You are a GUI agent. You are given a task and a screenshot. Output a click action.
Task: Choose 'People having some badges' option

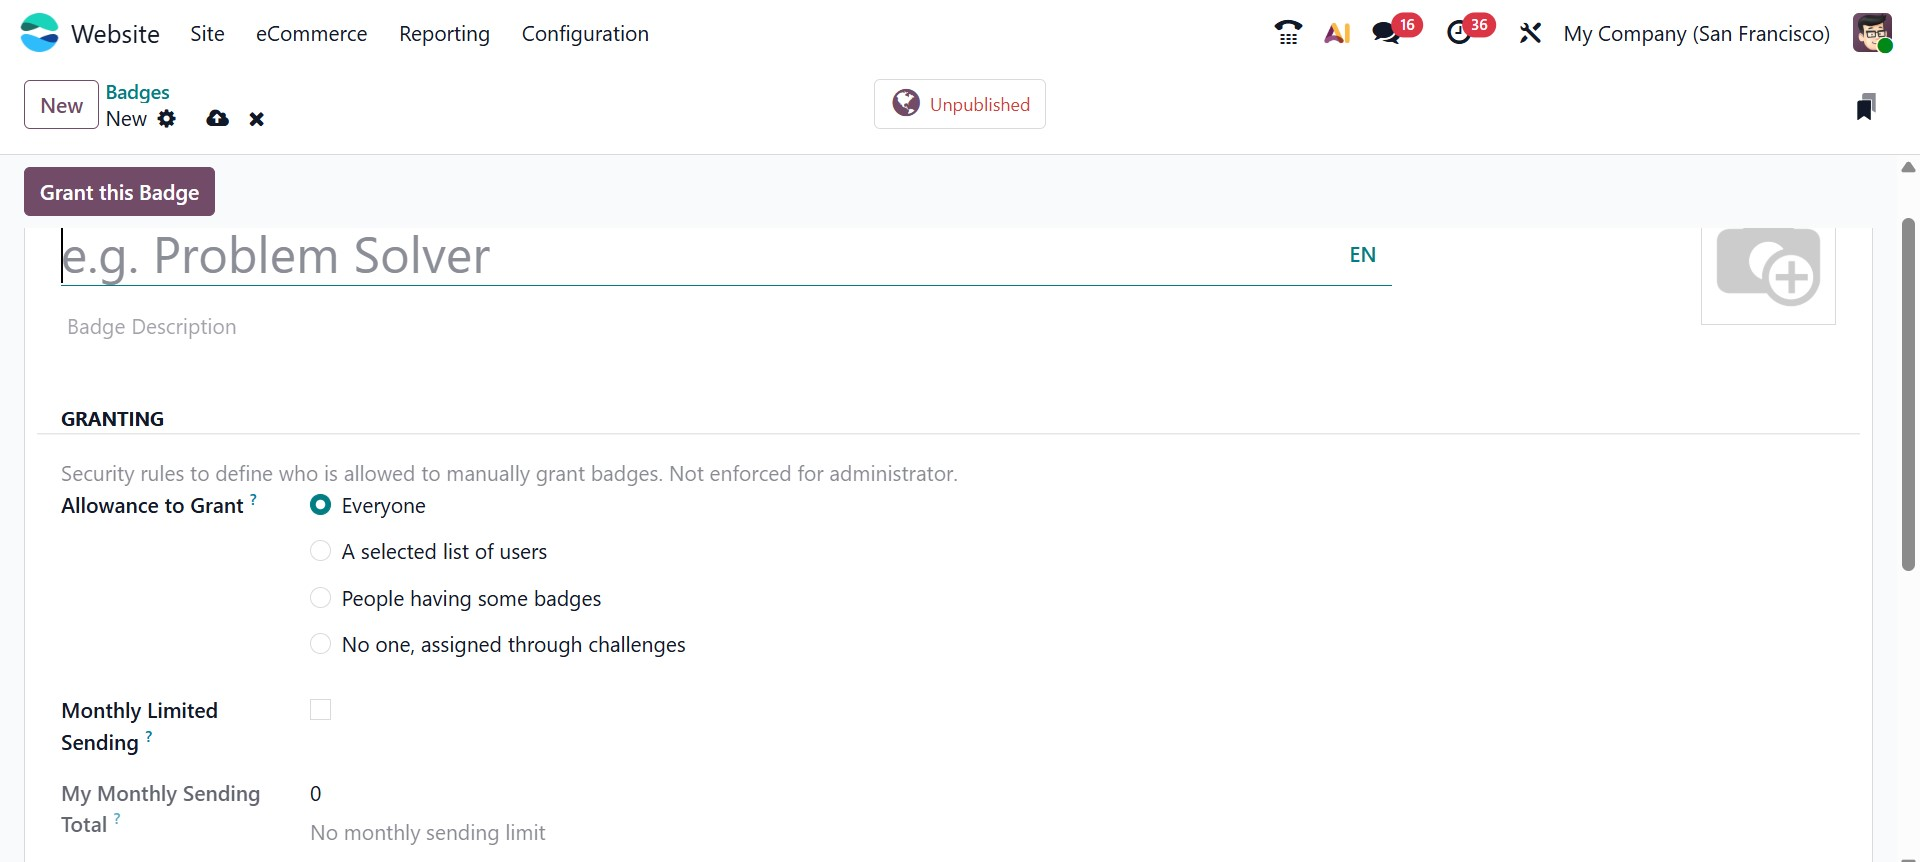(321, 598)
